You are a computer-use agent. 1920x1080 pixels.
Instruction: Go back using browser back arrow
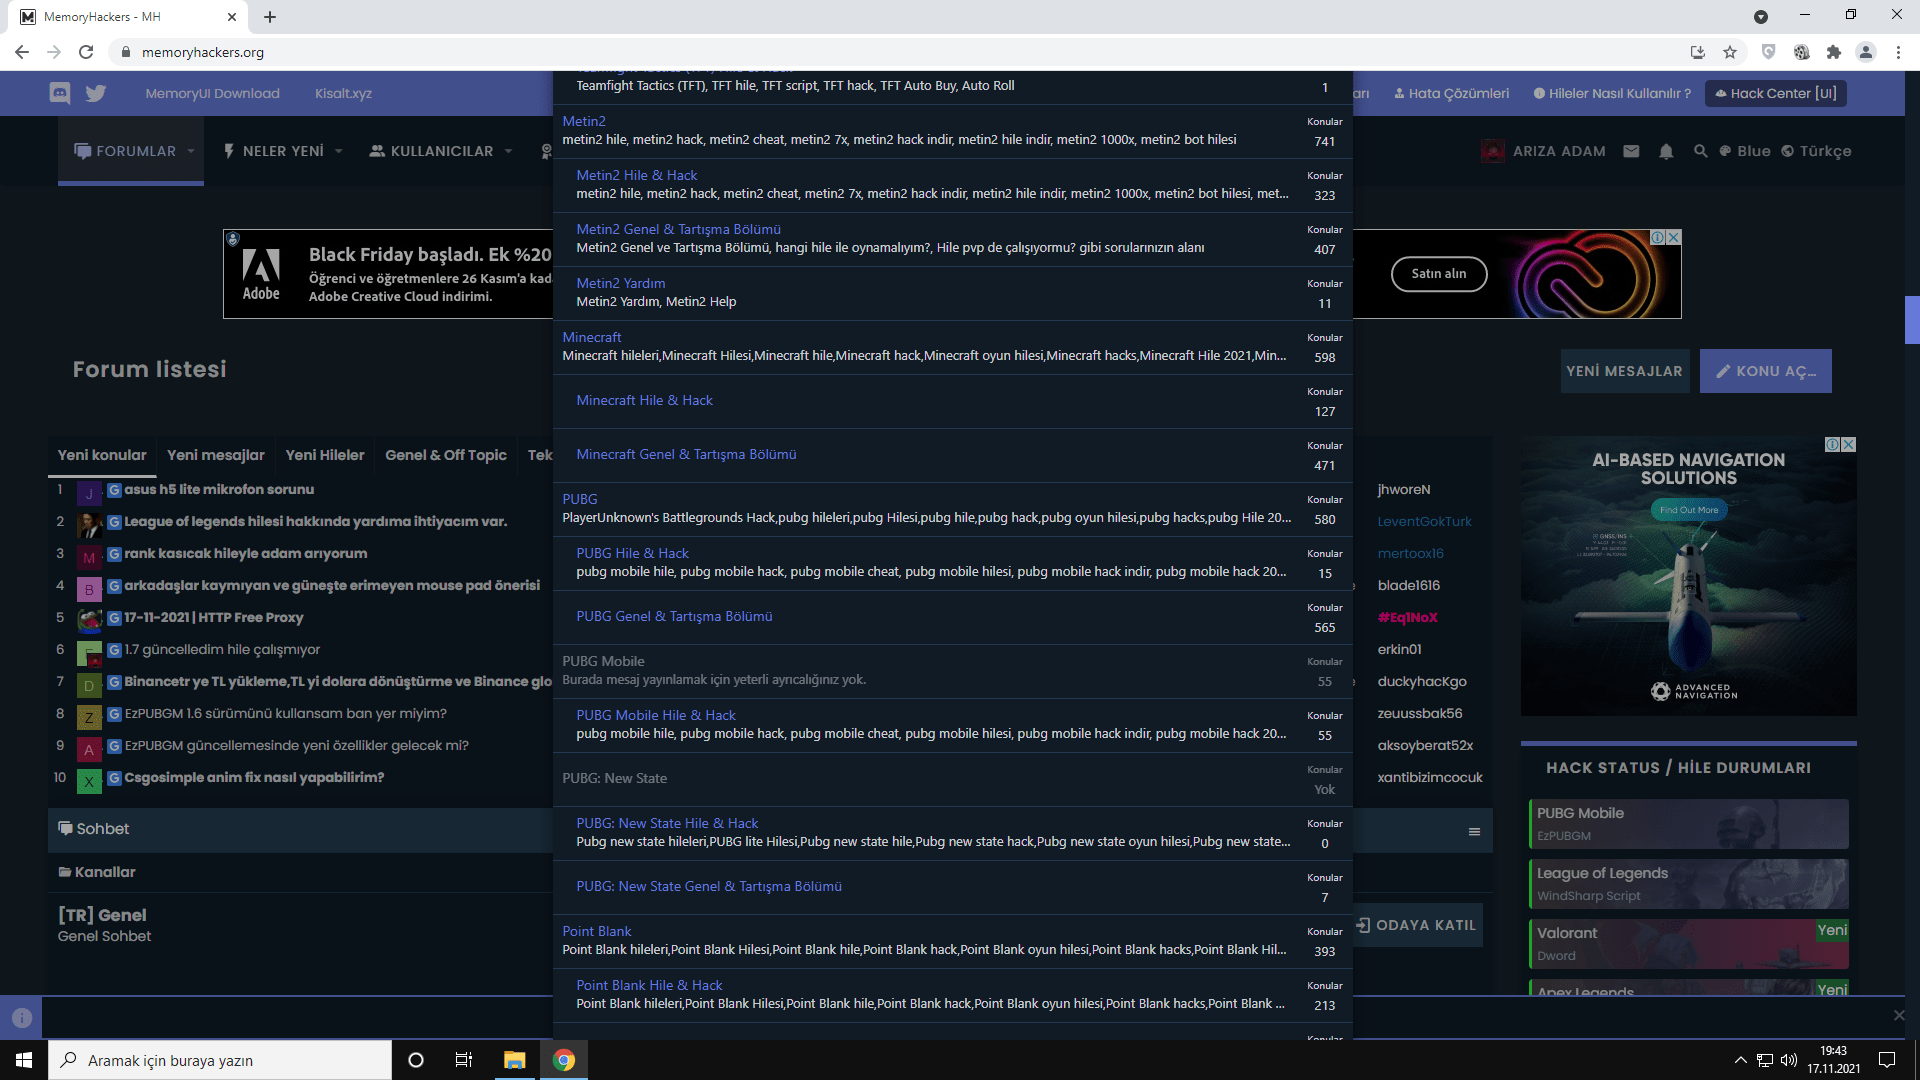(x=22, y=52)
